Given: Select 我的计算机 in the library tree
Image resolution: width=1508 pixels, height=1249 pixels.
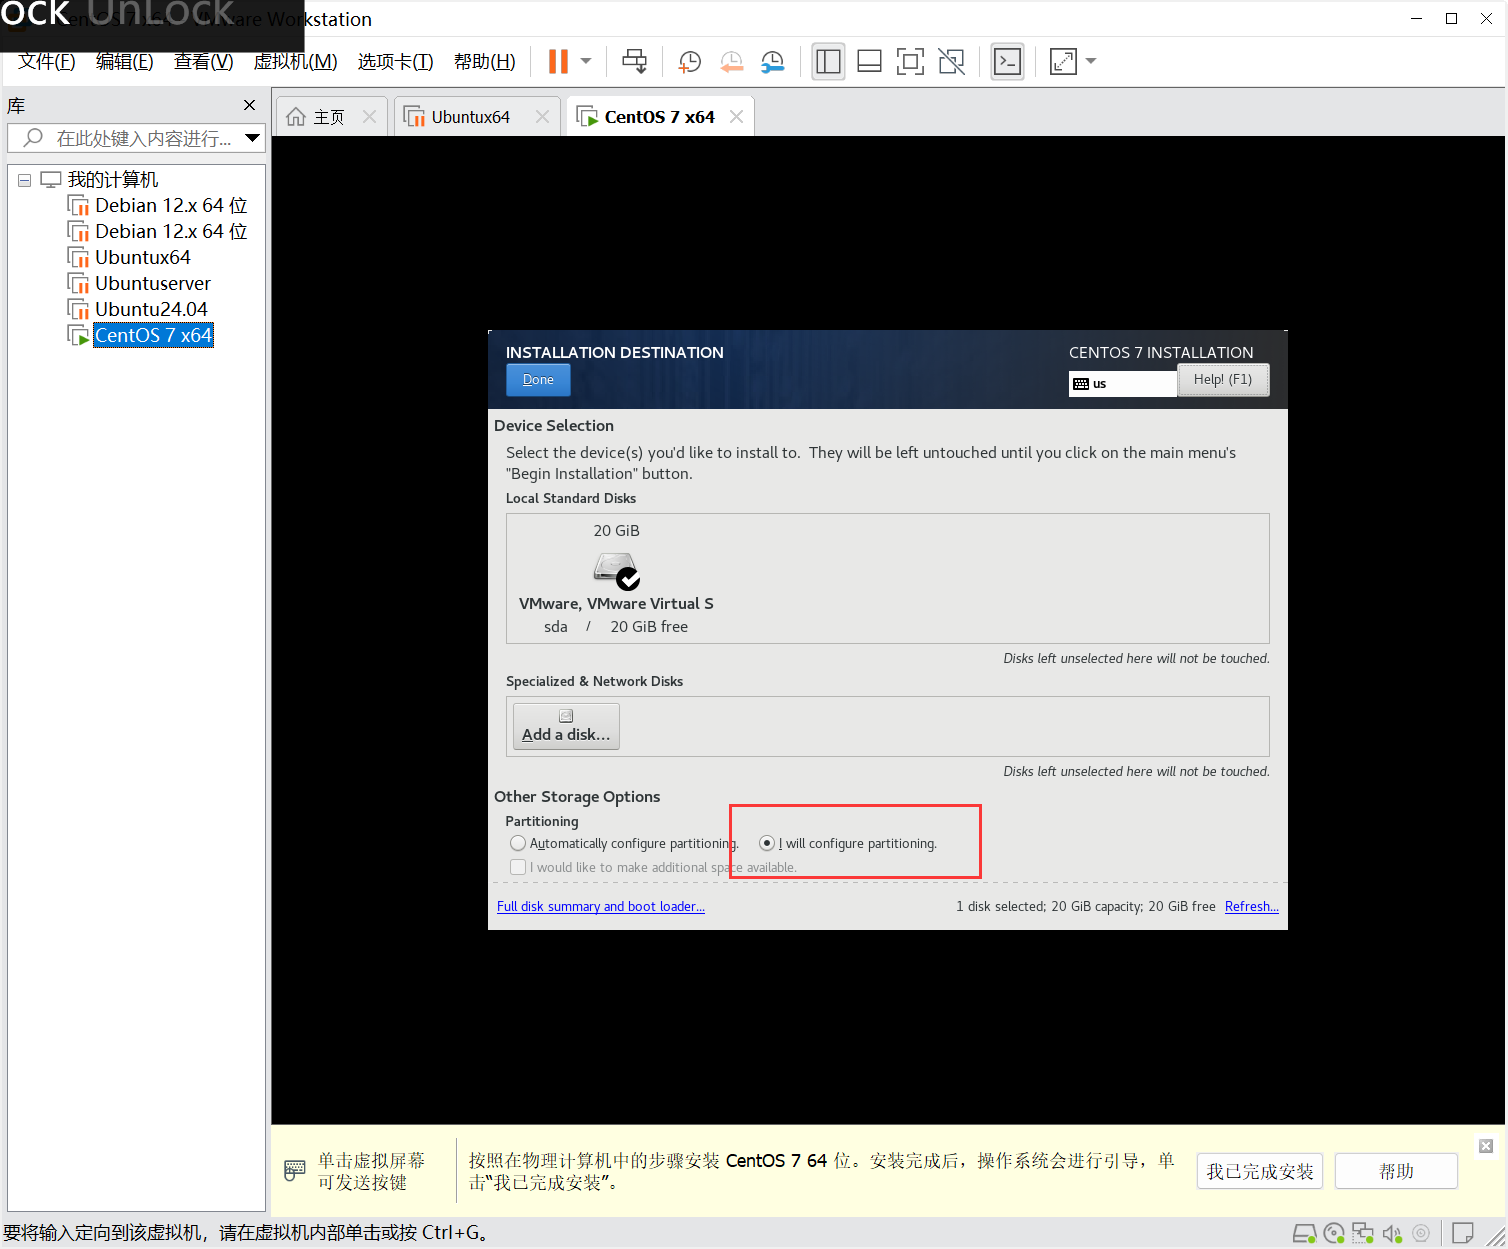Looking at the screenshot, I should [112, 180].
